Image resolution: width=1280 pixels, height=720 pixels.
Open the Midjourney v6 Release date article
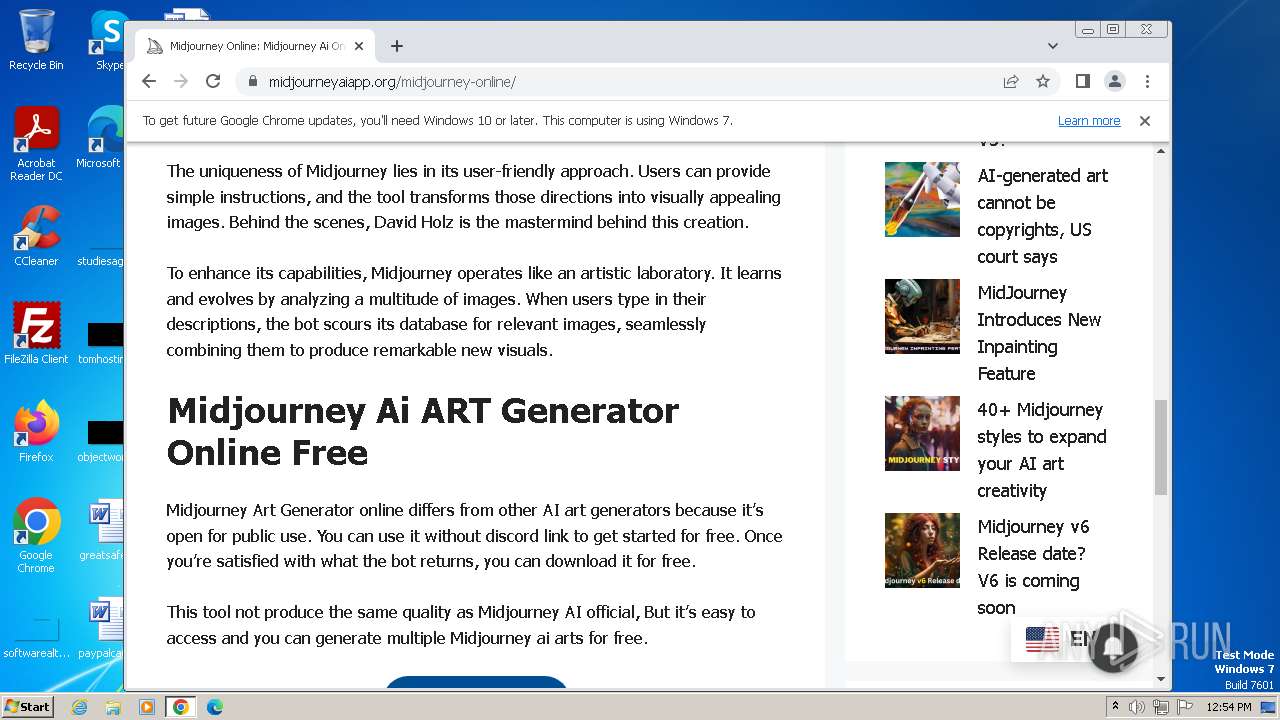[1033, 567]
